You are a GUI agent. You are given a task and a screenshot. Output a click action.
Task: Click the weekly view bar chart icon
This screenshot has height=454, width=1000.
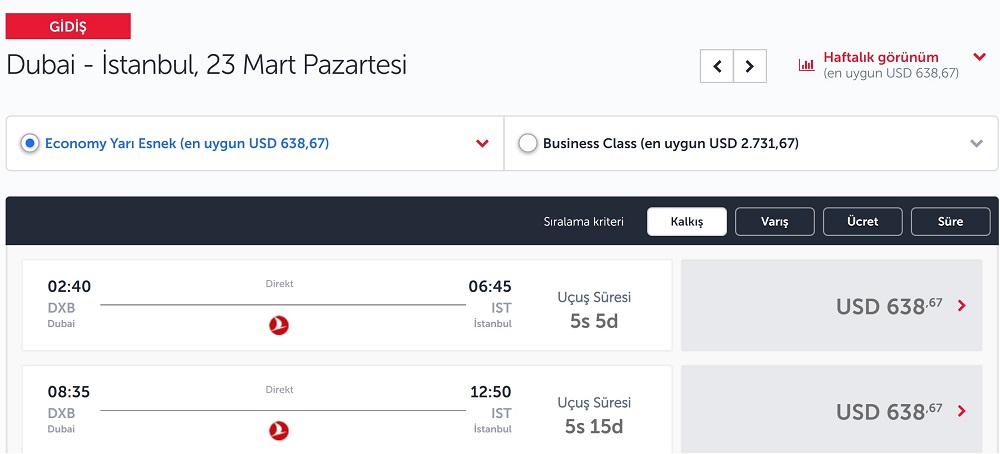tap(807, 64)
